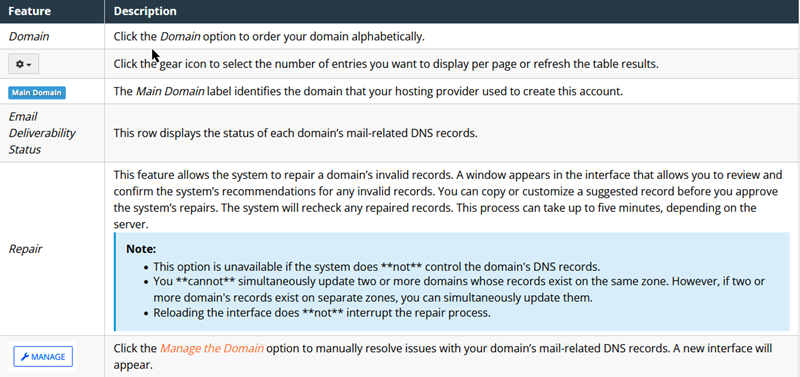Click the Email Deliverability Status feature cell
800x377 pixels.
pos(42,133)
